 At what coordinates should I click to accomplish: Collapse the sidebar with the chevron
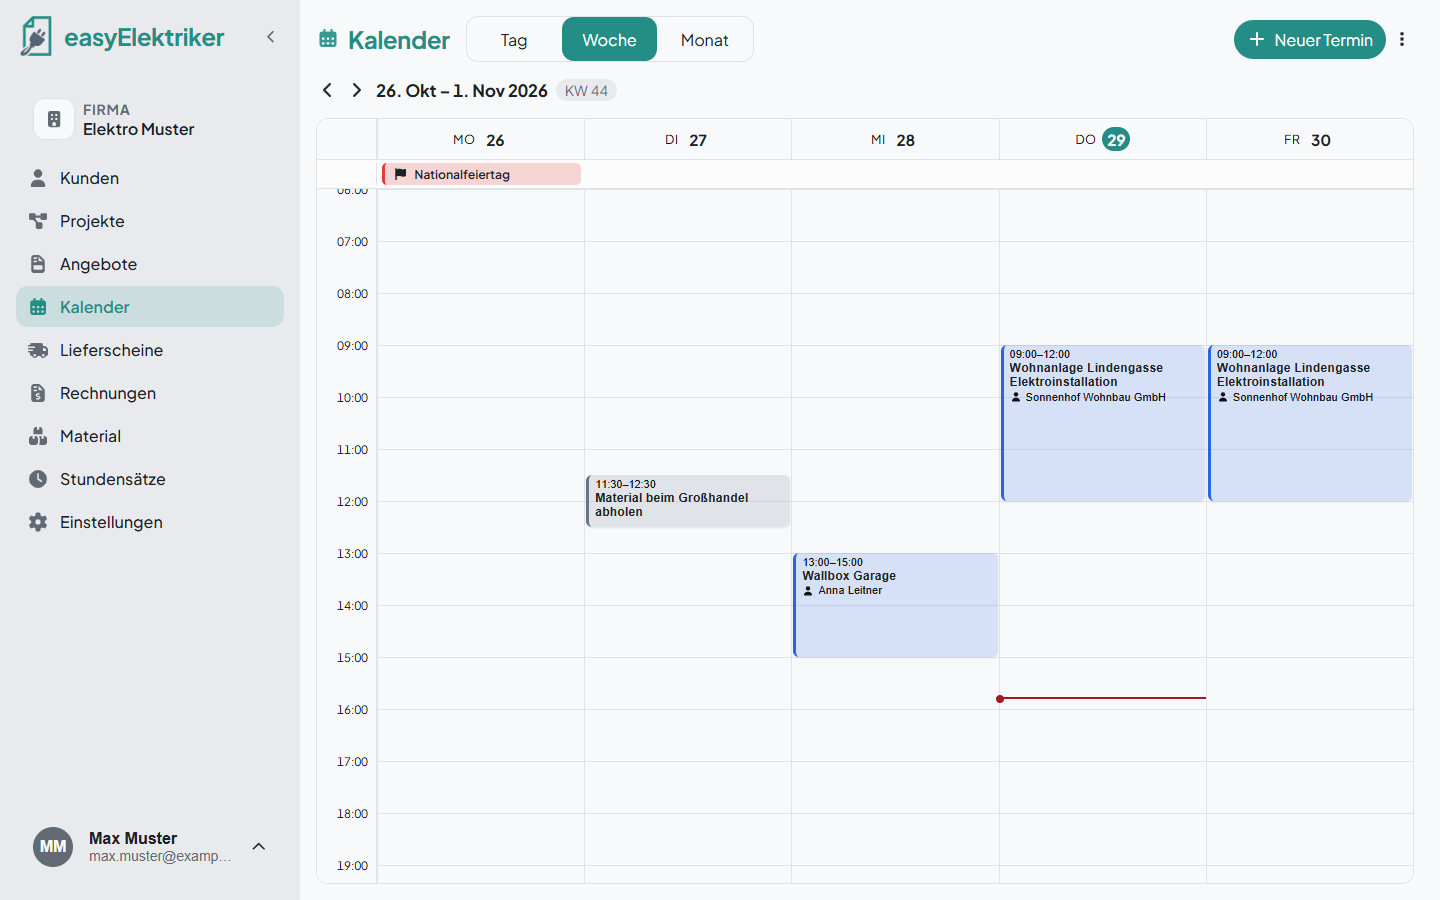(270, 37)
